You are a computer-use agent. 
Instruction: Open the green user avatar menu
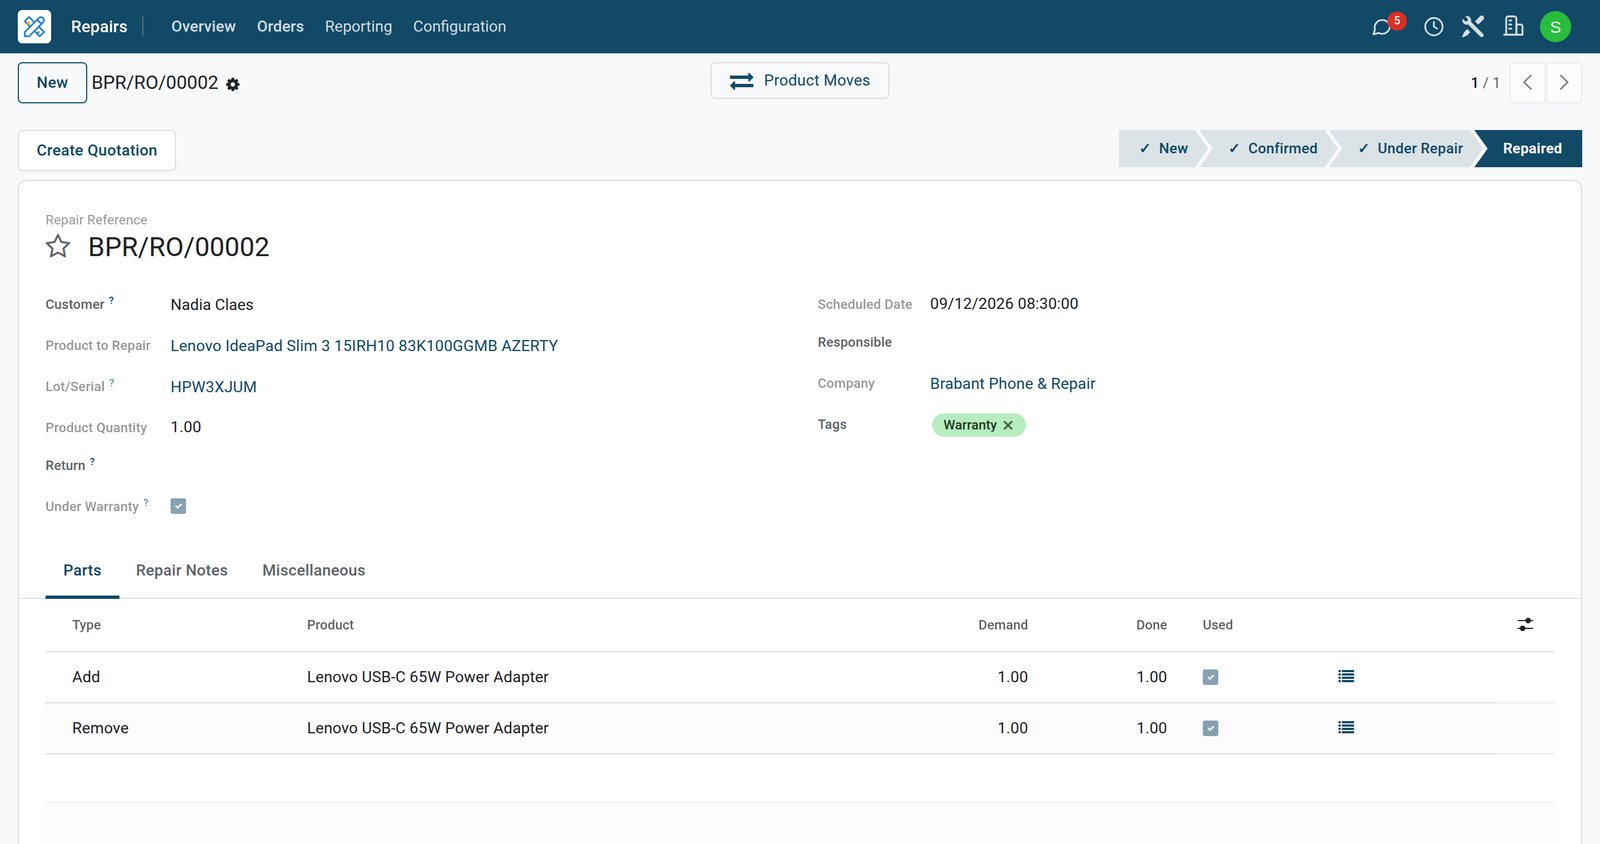coord(1555,27)
